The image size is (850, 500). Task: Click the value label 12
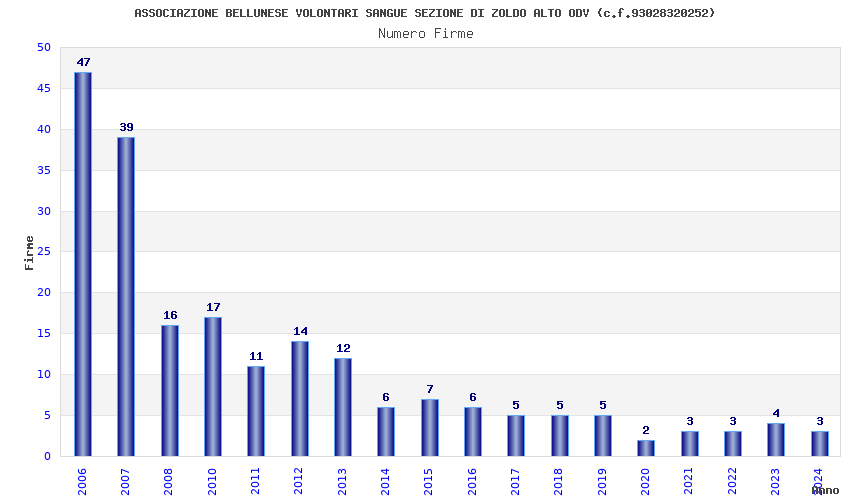[343, 348]
